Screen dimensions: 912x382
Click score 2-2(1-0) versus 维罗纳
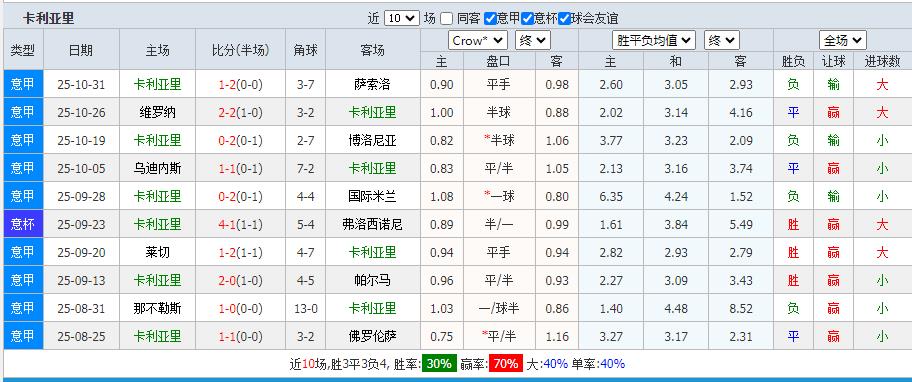[x=240, y=112]
